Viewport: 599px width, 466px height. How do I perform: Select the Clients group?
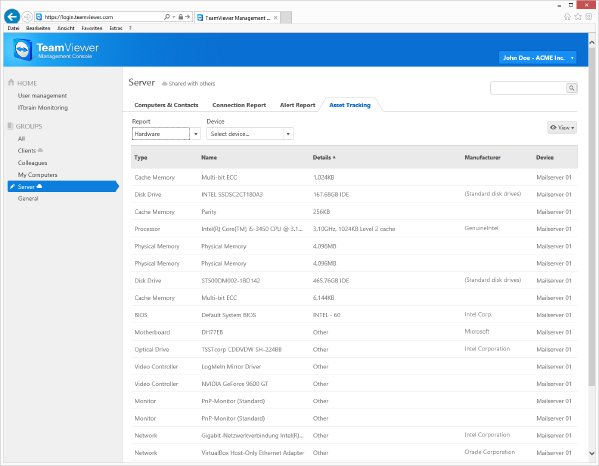click(27, 150)
